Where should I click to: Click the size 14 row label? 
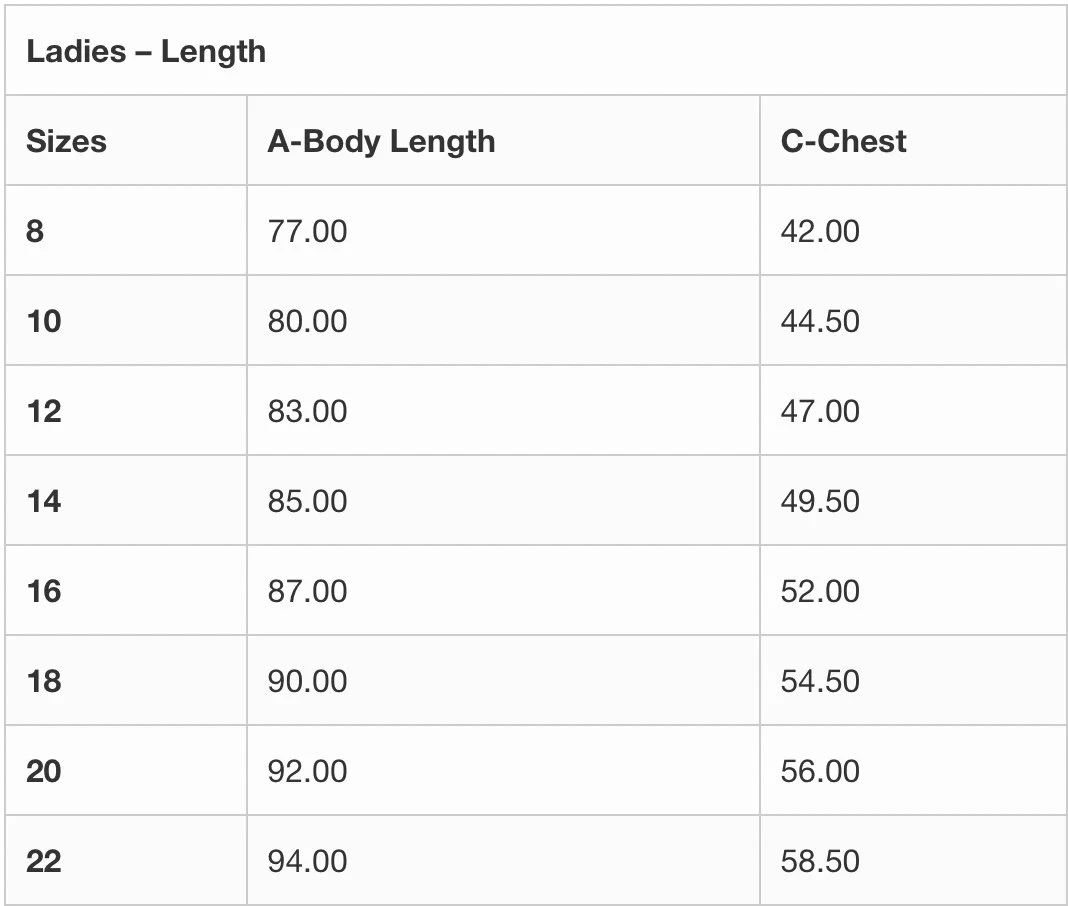[43, 501]
